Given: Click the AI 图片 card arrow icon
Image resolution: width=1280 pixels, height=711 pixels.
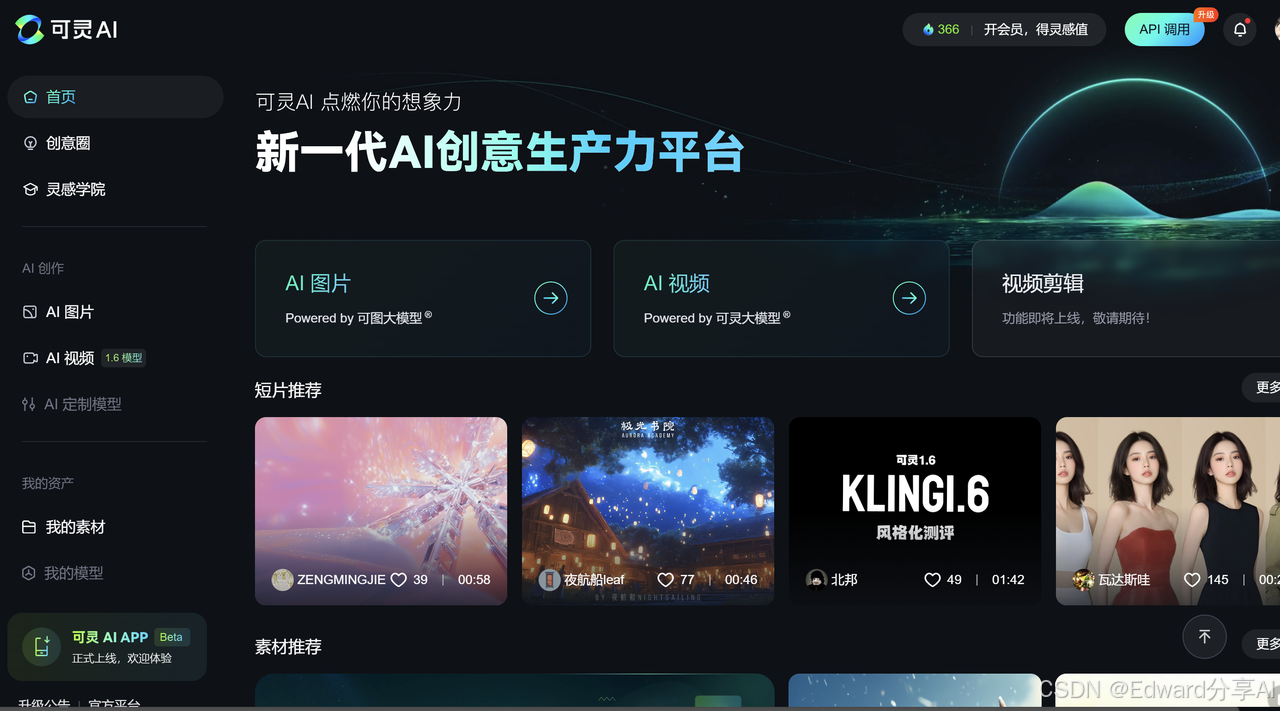Looking at the screenshot, I should pyautogui.click(x=550, y=298).
